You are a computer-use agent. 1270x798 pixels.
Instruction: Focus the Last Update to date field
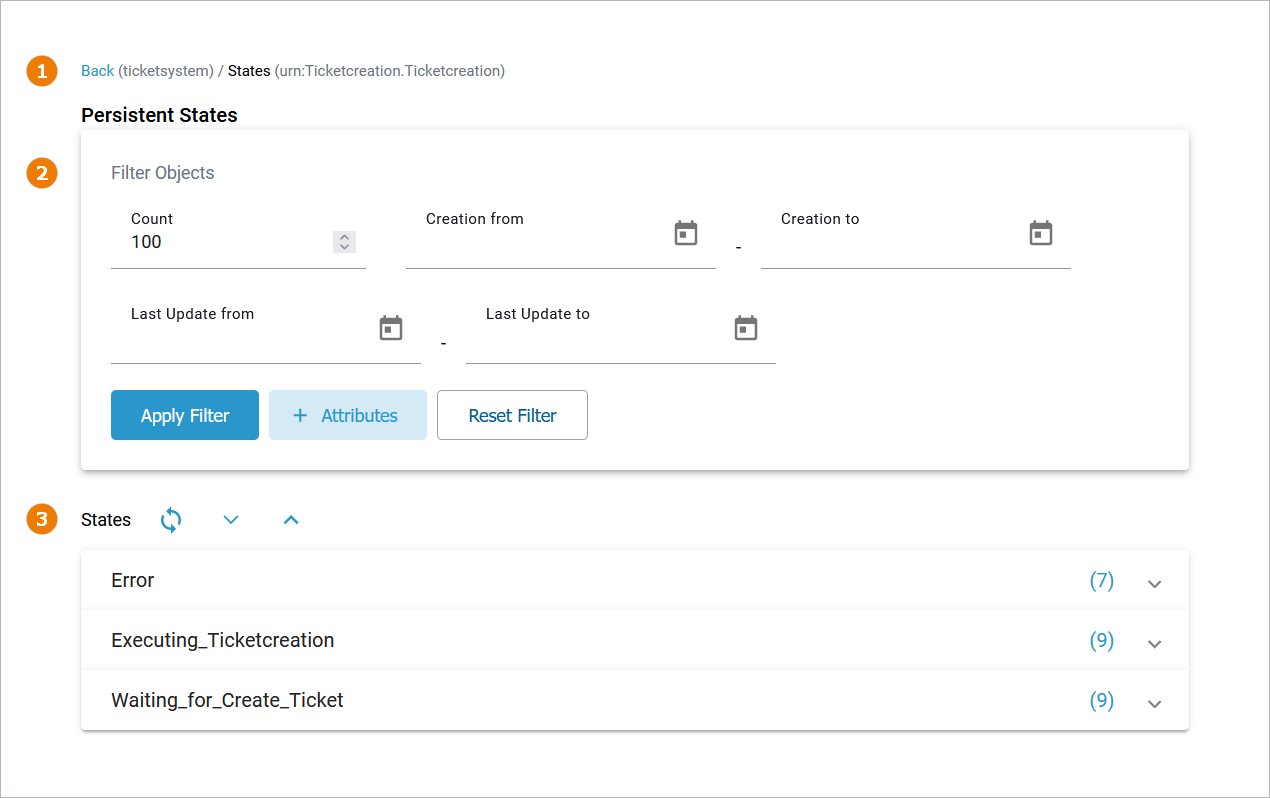(x=595, y=338)
